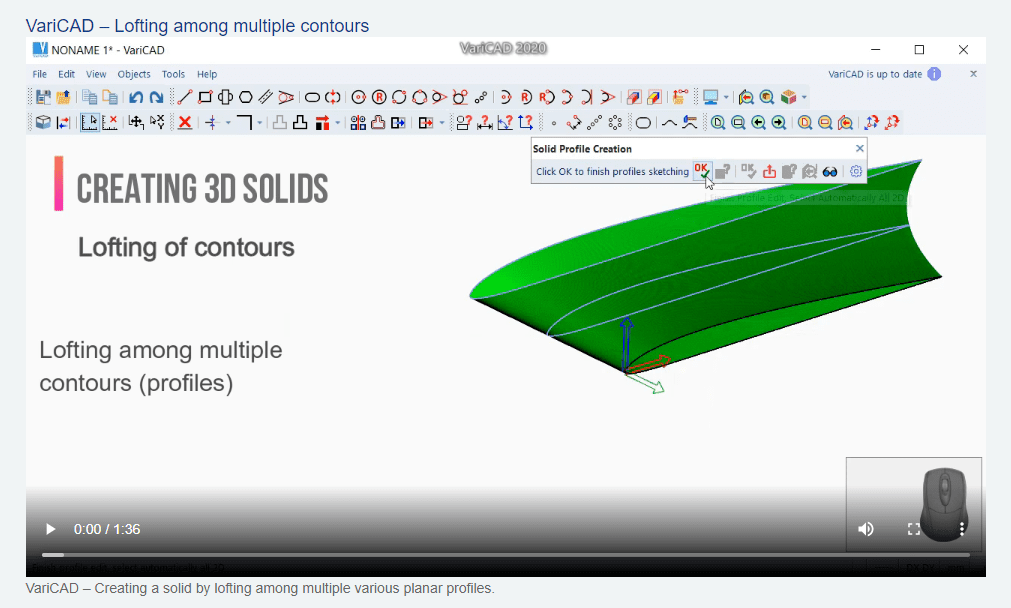Select the Spline curve tool
The height and width of the screenshot is (608, 1011).
point(669,123)
